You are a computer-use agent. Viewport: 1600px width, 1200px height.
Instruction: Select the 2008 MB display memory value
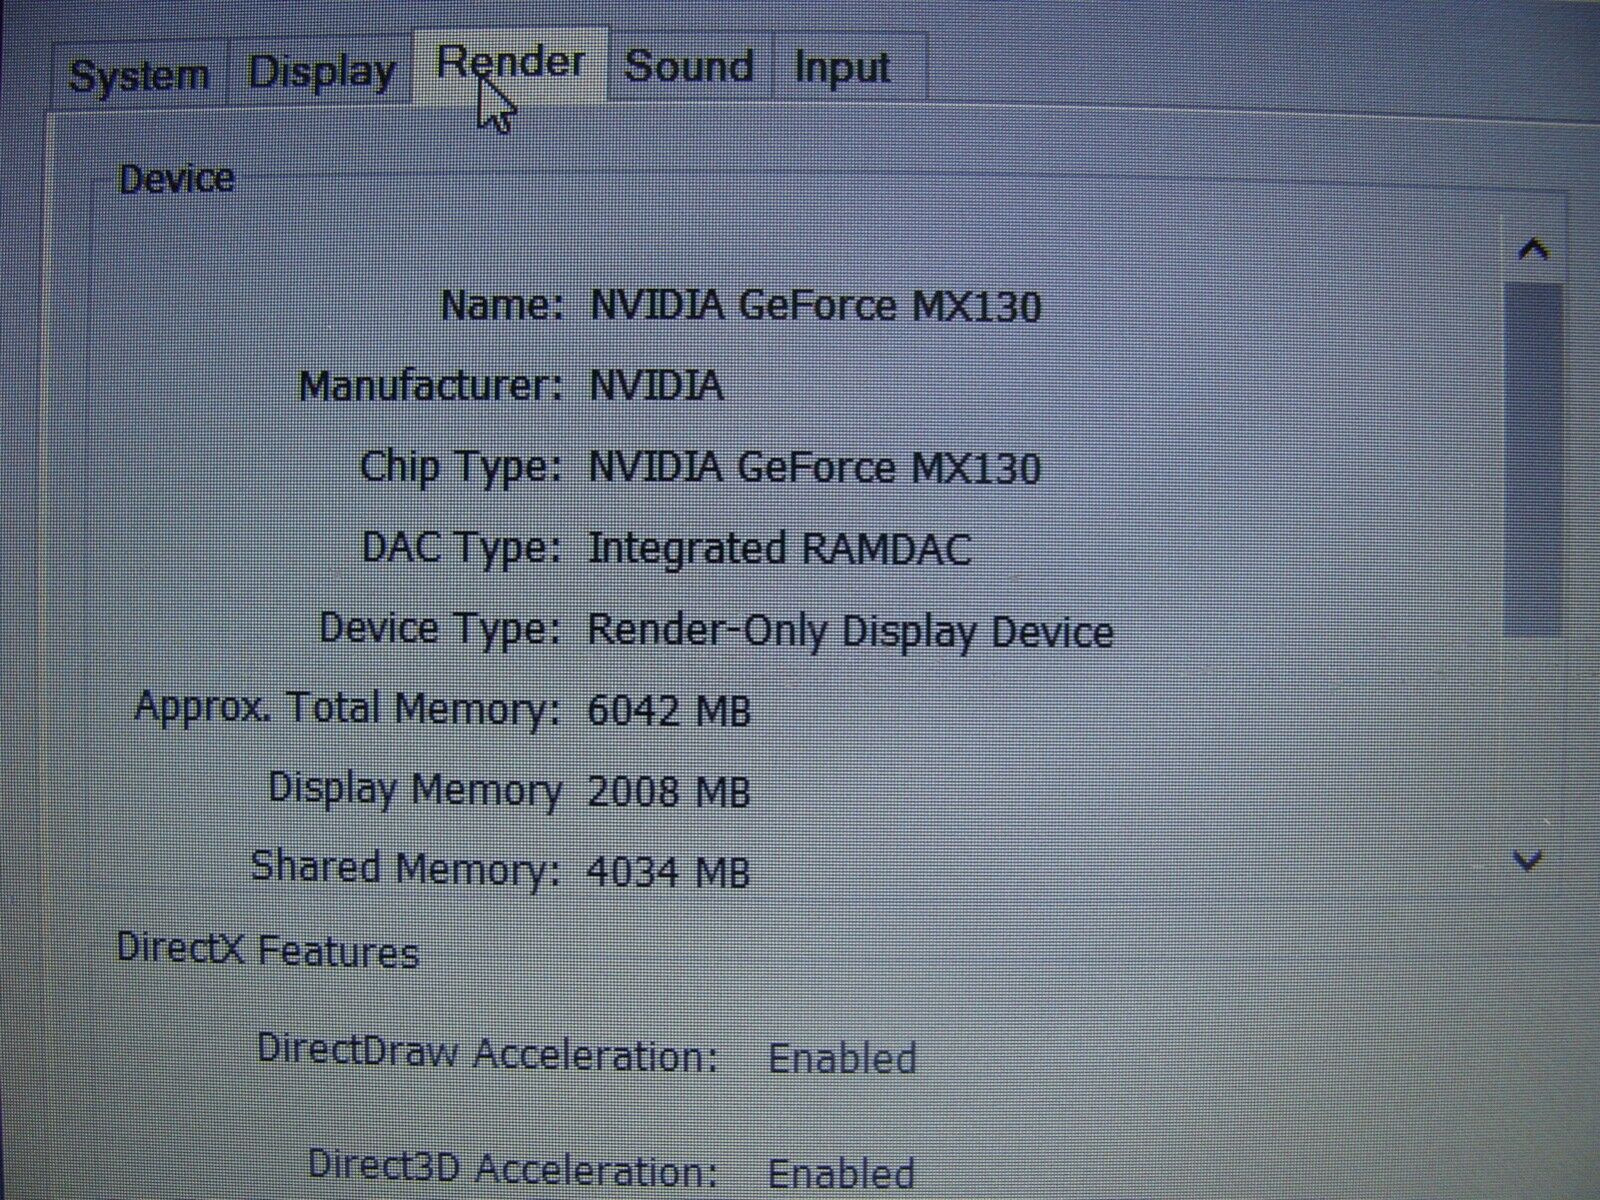tap(668, 792)
